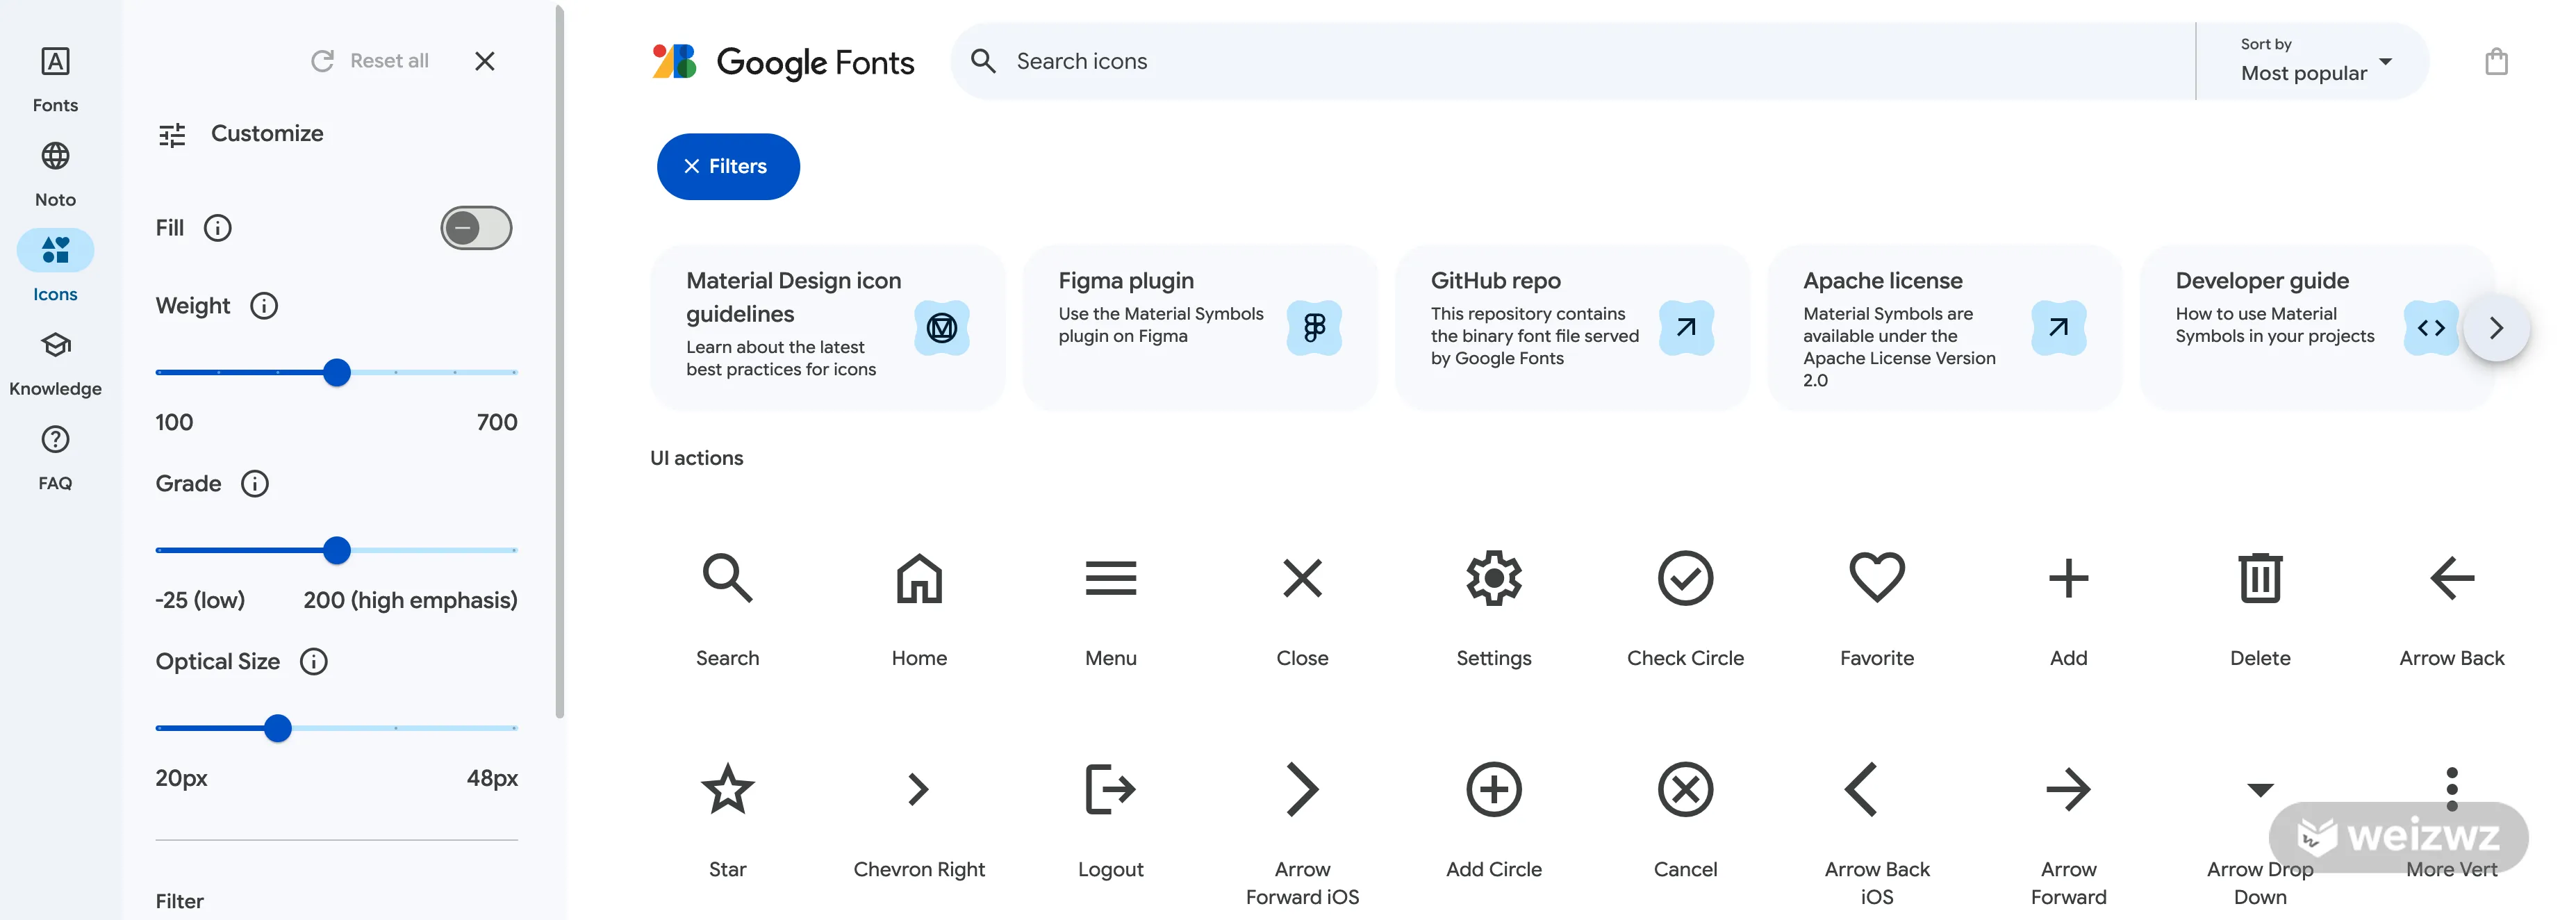Toggle the Fill switch

point(476,228)
